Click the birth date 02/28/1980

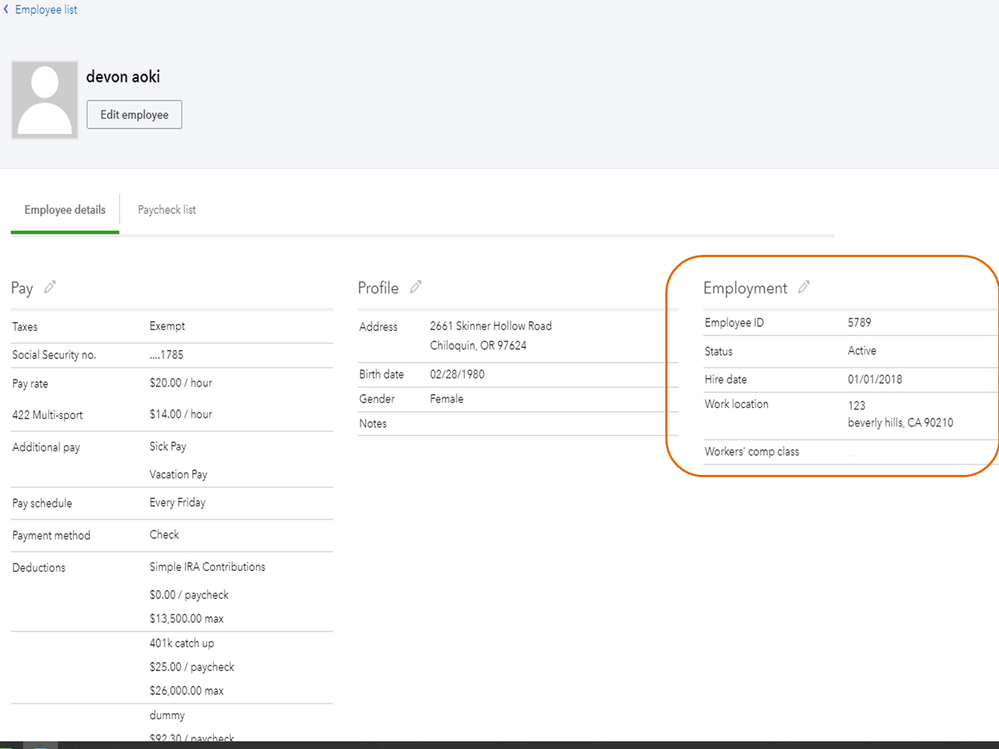point(459,374)
